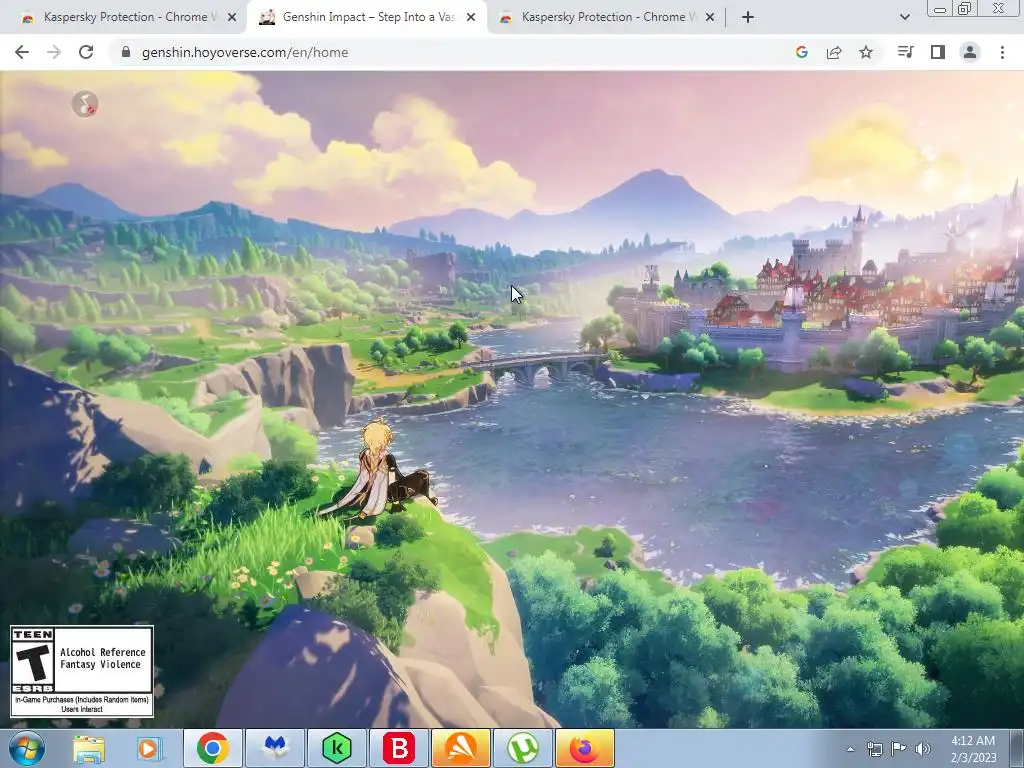Restore down the Chrome window

coord(965,8)
